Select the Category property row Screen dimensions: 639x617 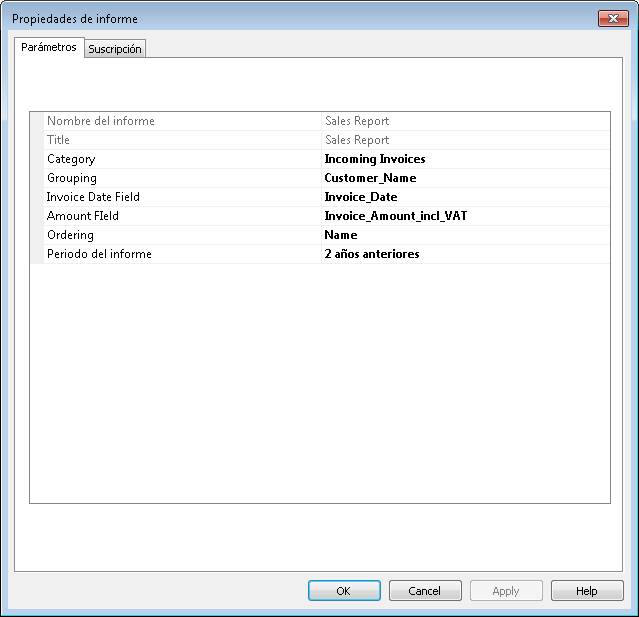tap(320, 159)
